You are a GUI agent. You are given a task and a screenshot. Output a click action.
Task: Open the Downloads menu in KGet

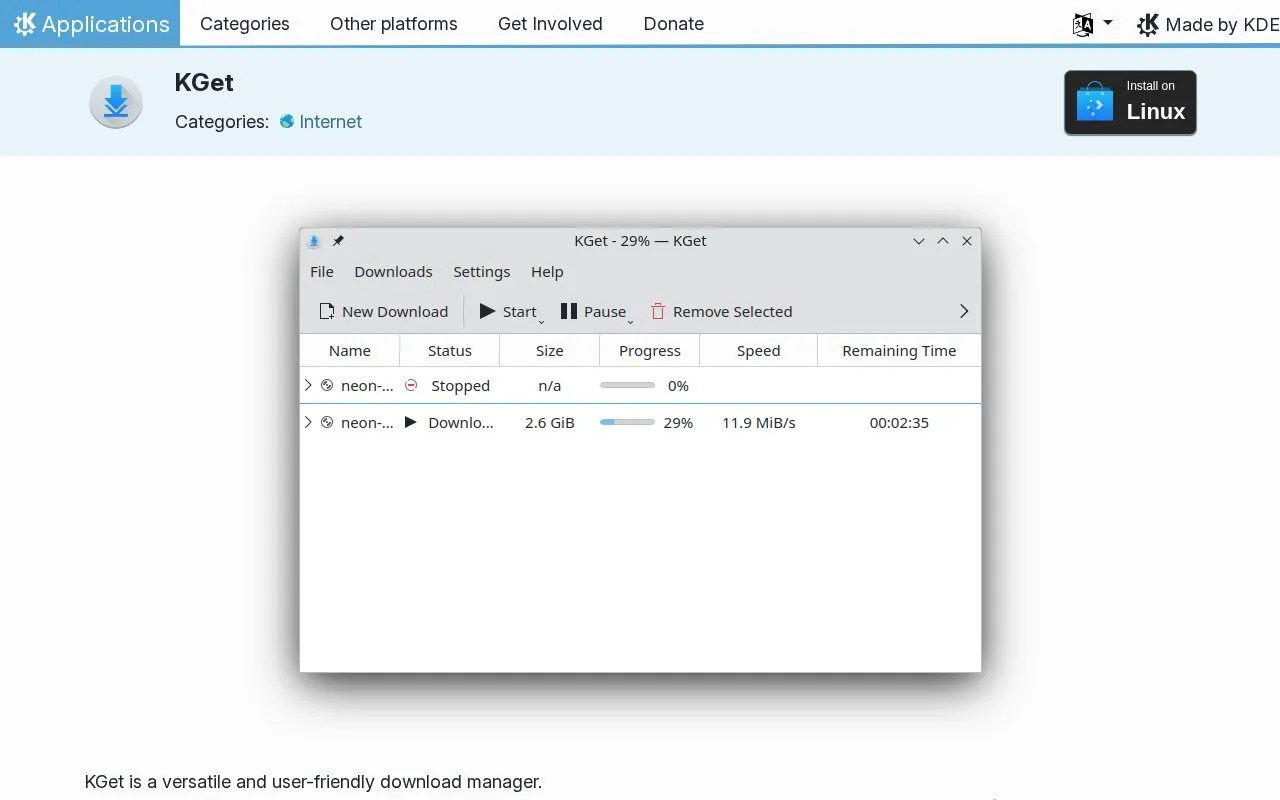pos(393,272)
